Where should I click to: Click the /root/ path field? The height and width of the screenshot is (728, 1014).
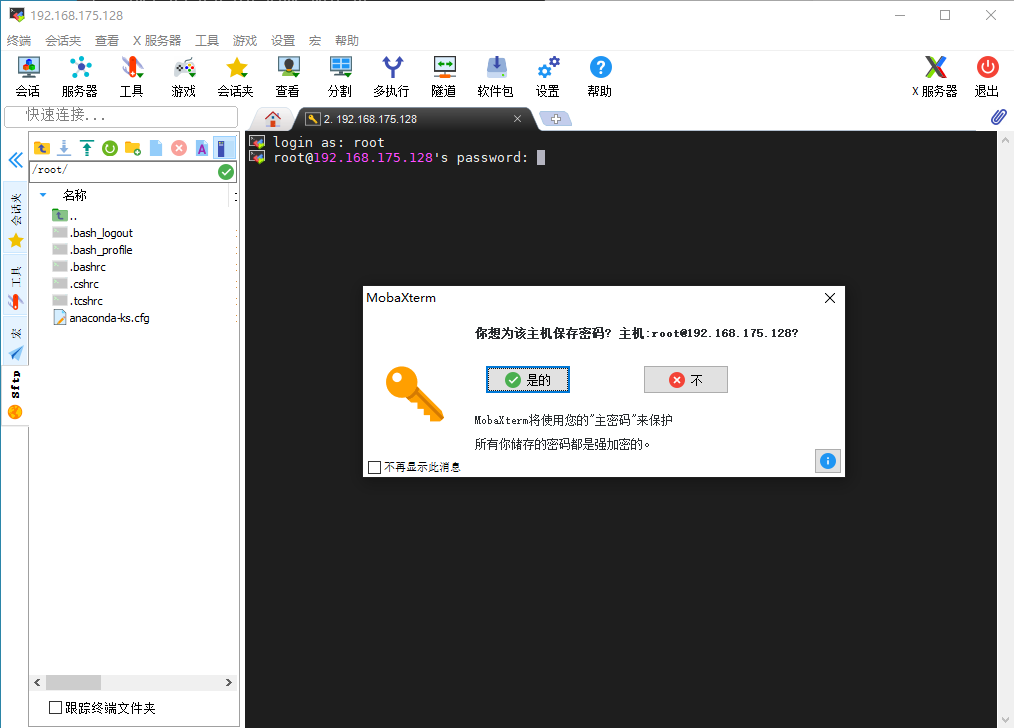(124, 171)
